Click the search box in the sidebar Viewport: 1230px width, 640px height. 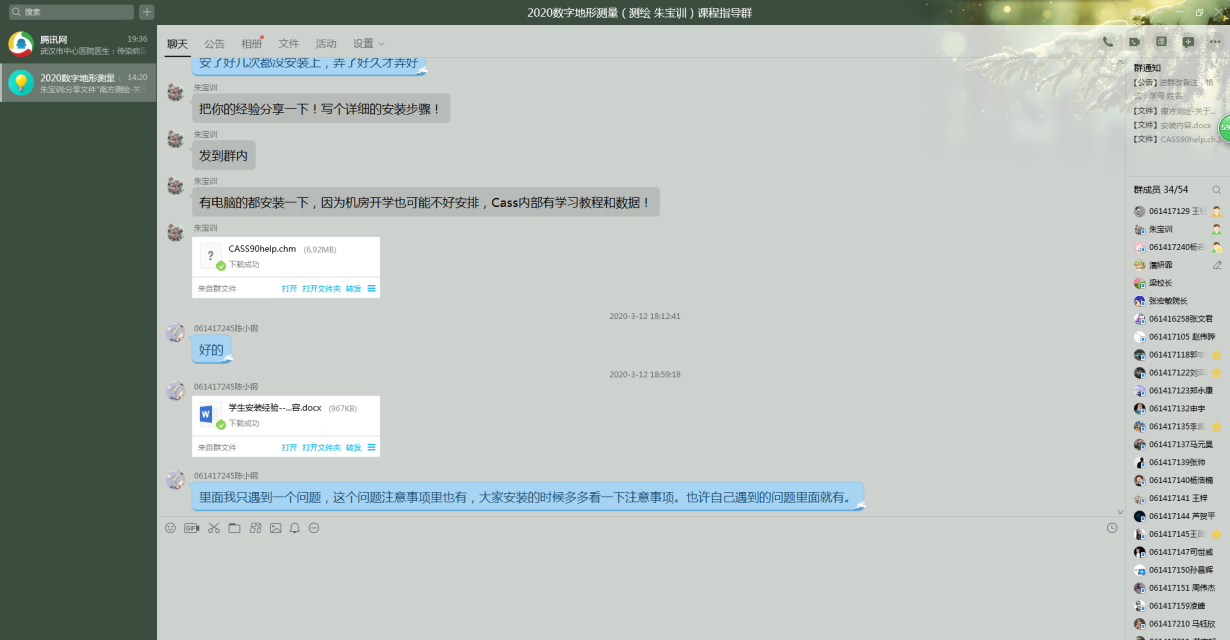click(70, 12)
